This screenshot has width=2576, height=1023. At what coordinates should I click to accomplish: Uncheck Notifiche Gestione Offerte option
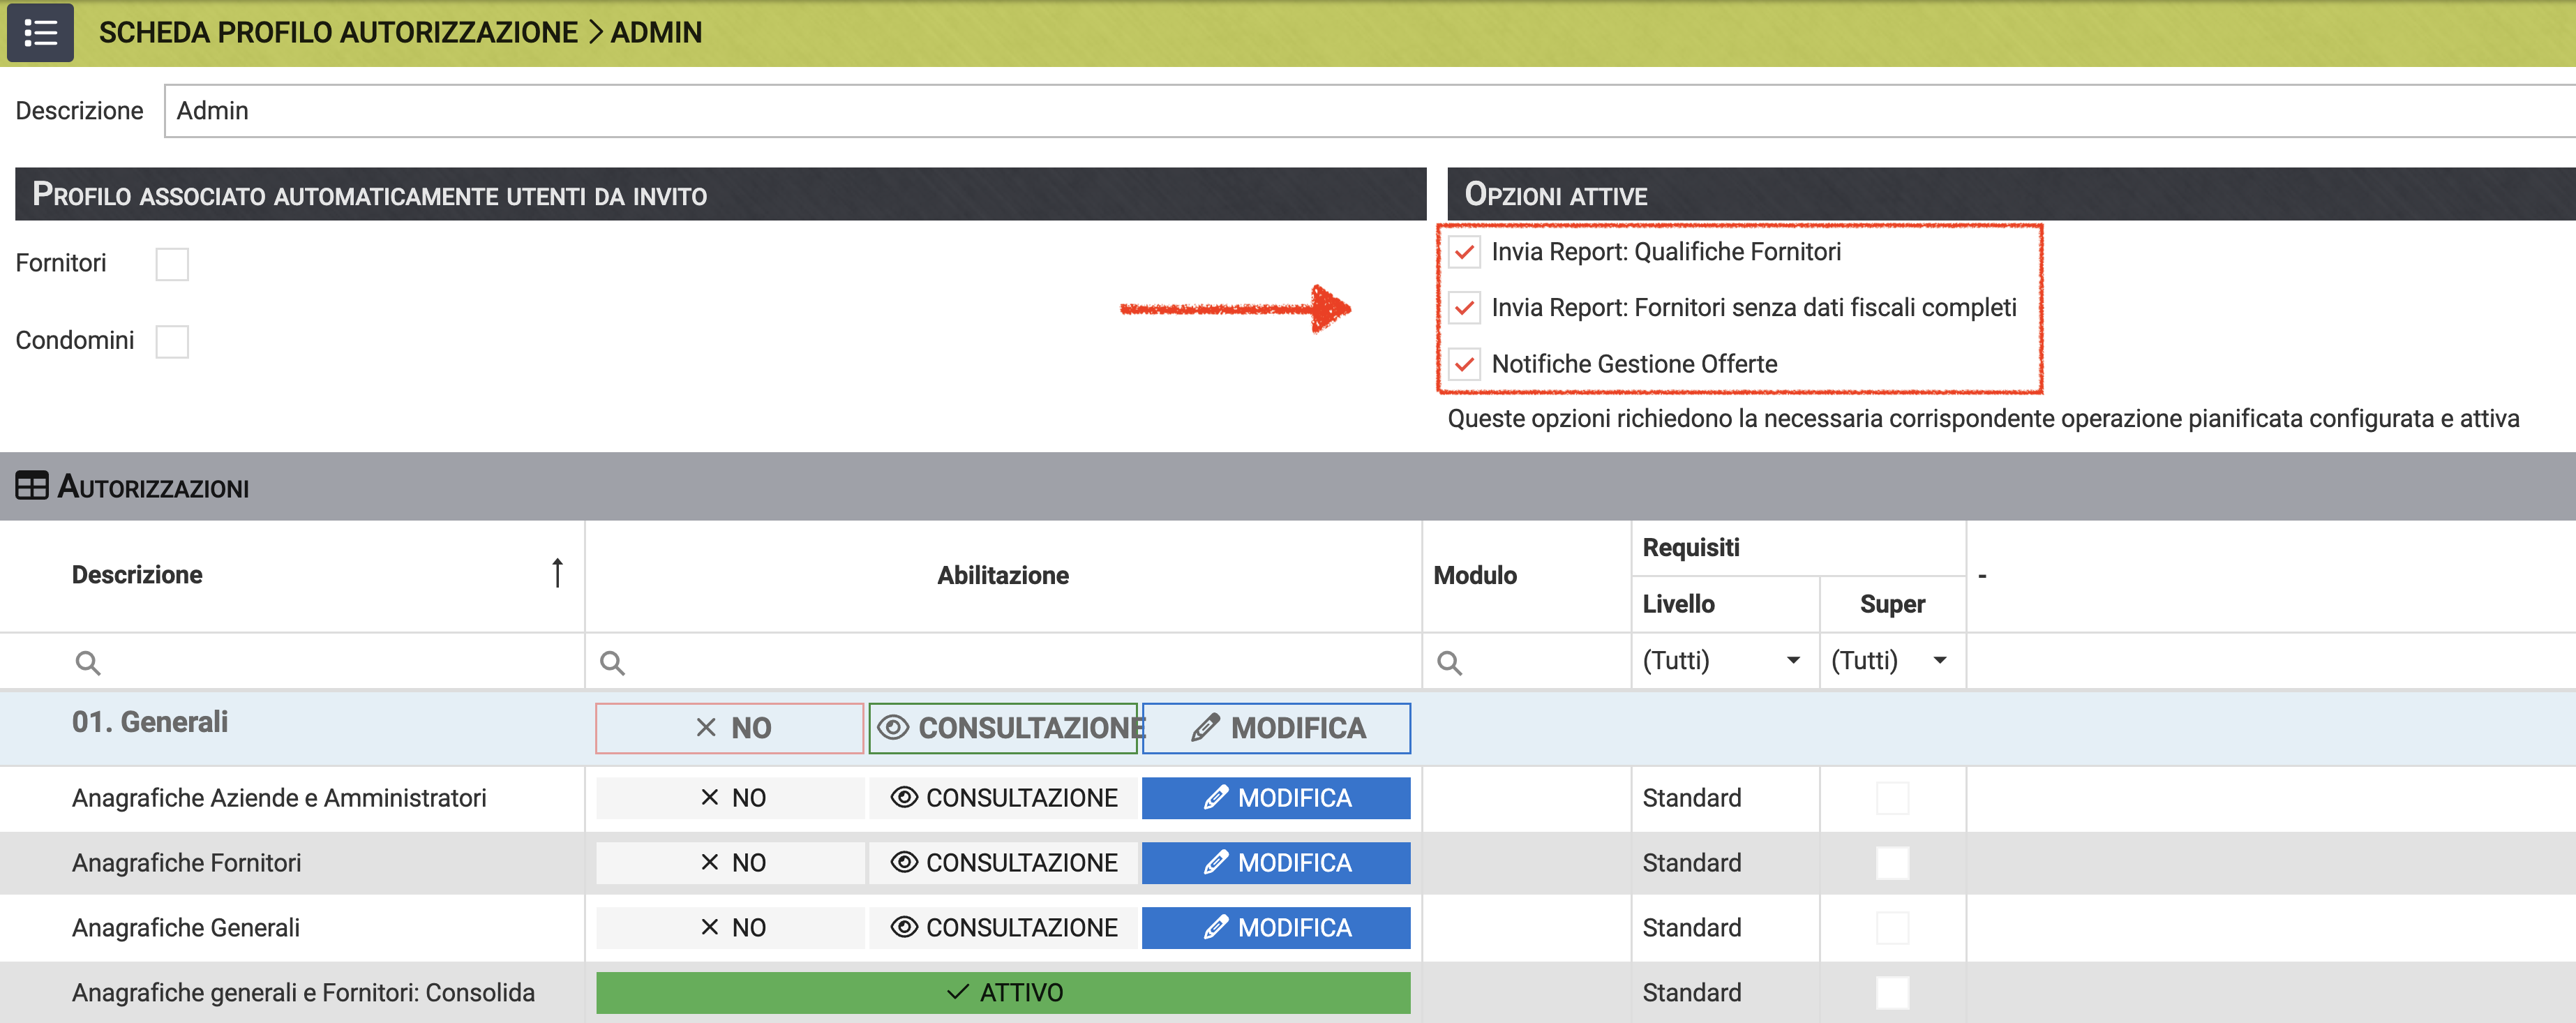pyautogui.click(x=1464, y=364)
